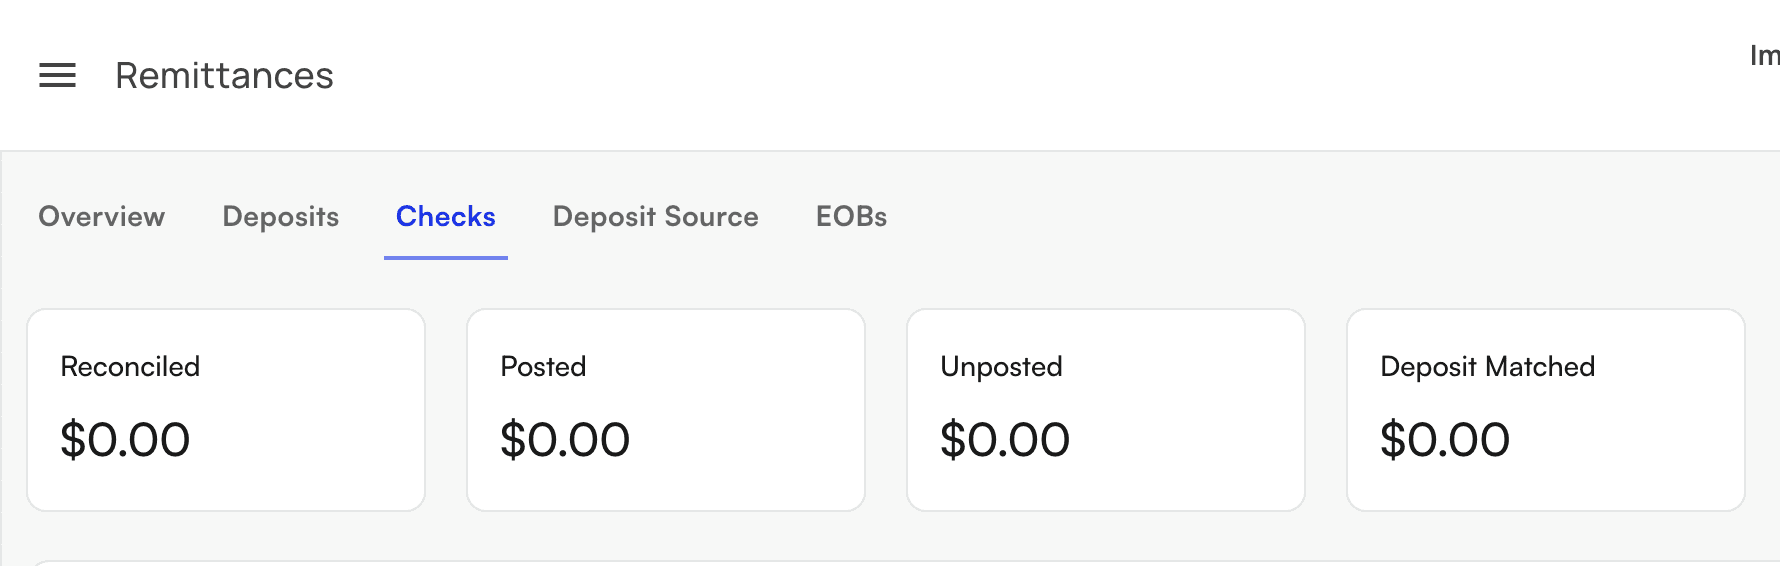Open the hamburger navigation menu
Screen dimensions: 1780x566
click(57, 75)
